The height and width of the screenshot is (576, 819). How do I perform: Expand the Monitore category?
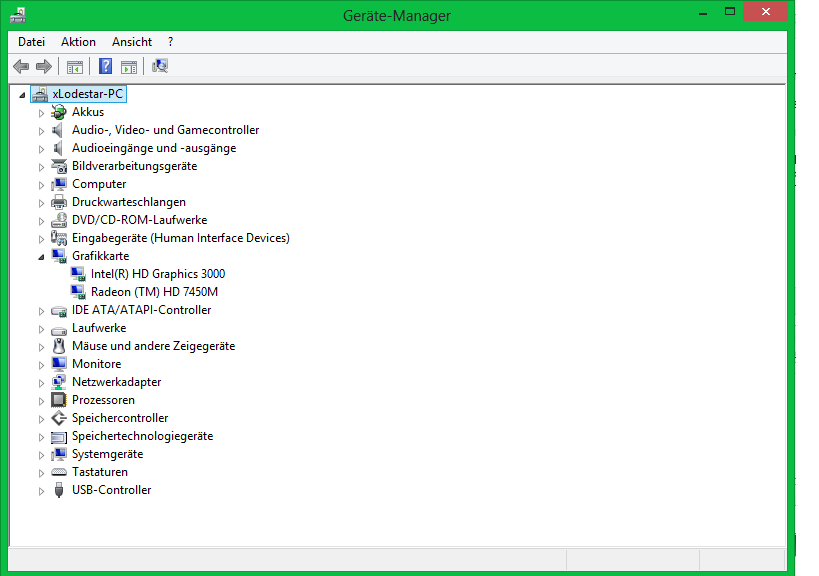[x=41, y=365]
